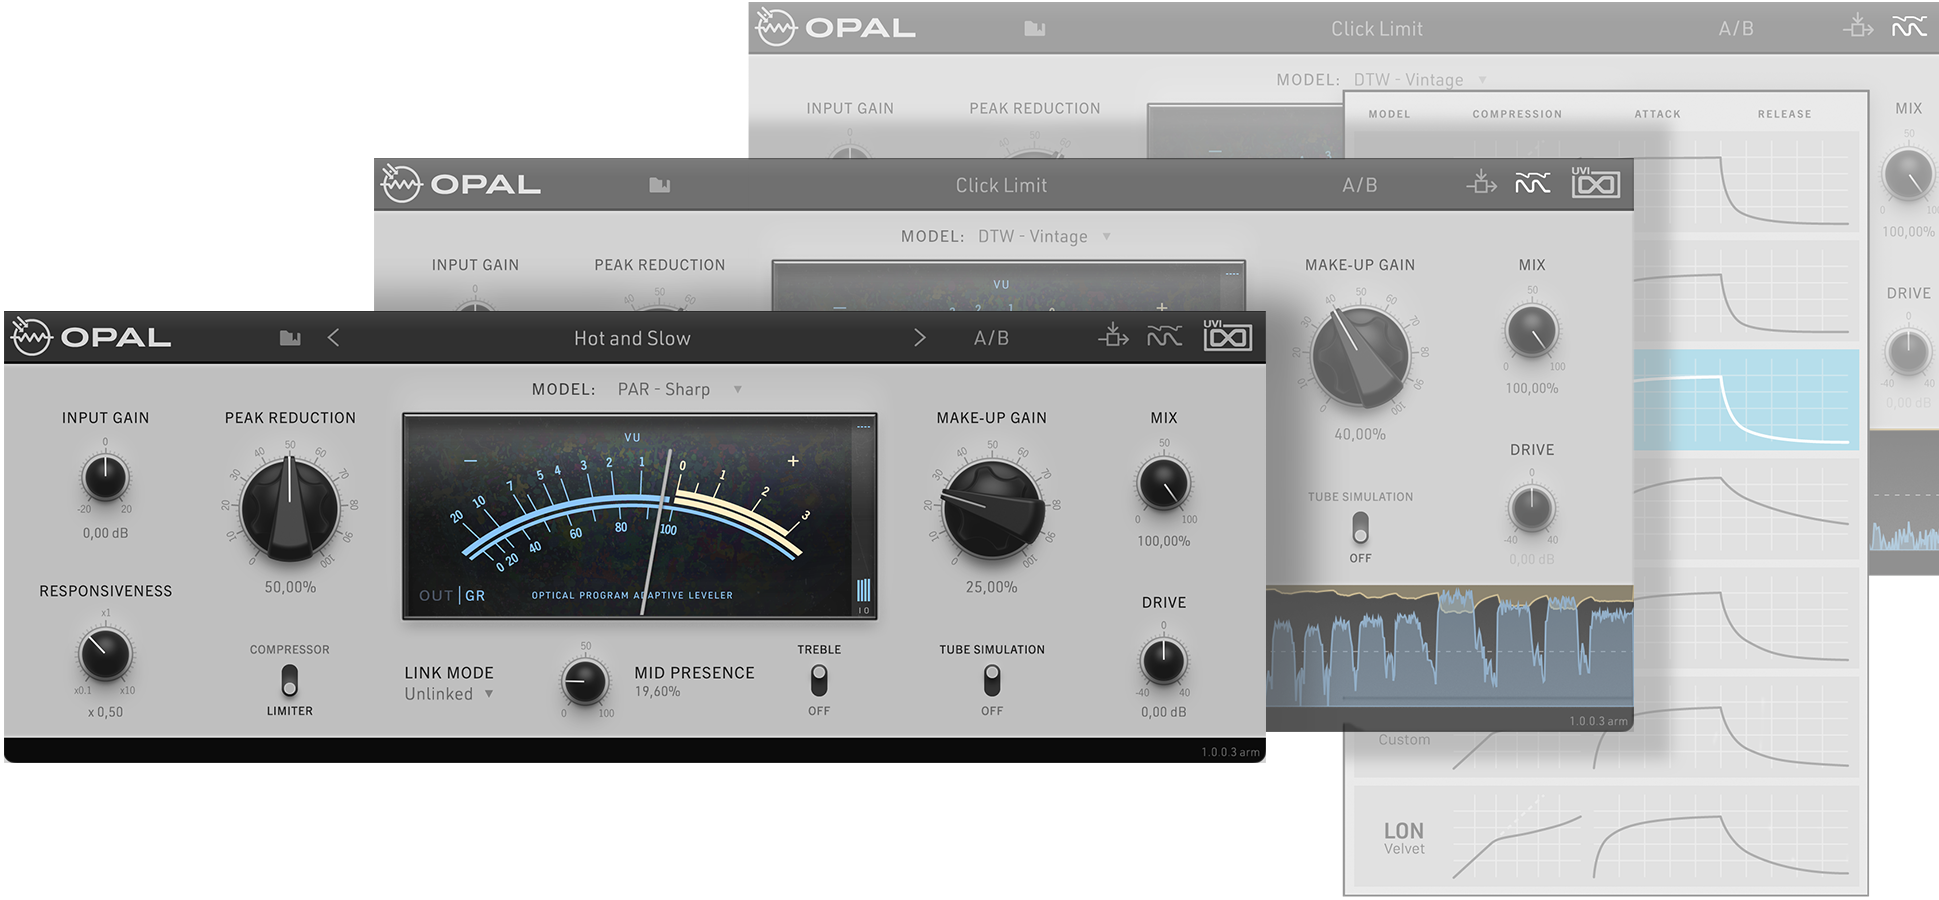The height and width of the screenshot is (900, 1939).
Task: Click waveform history display in middle window
Action: click(1449, 647)
